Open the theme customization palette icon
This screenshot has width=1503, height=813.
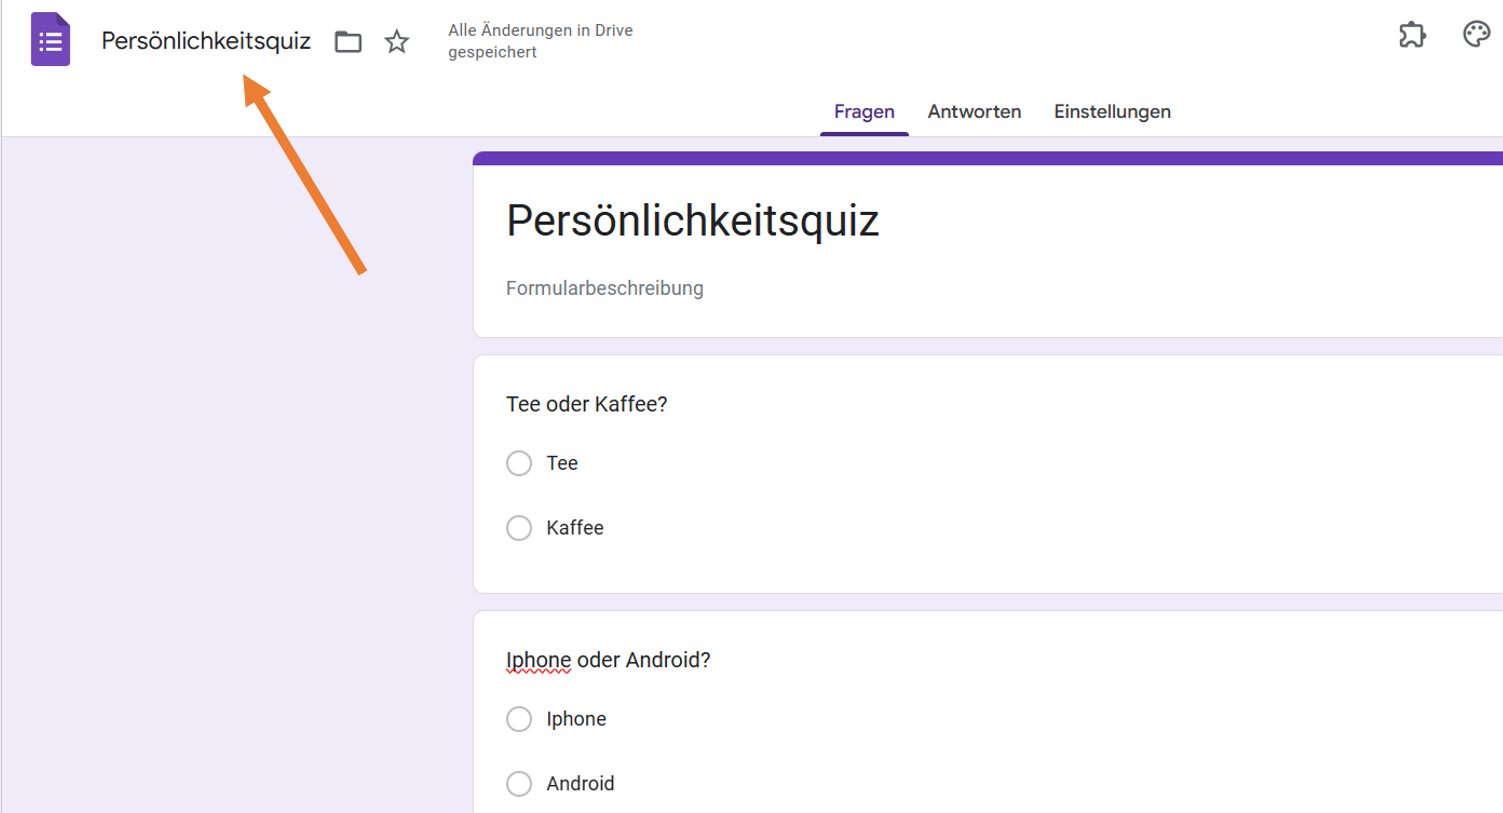pyautogui.click(x=1476, y=35)
